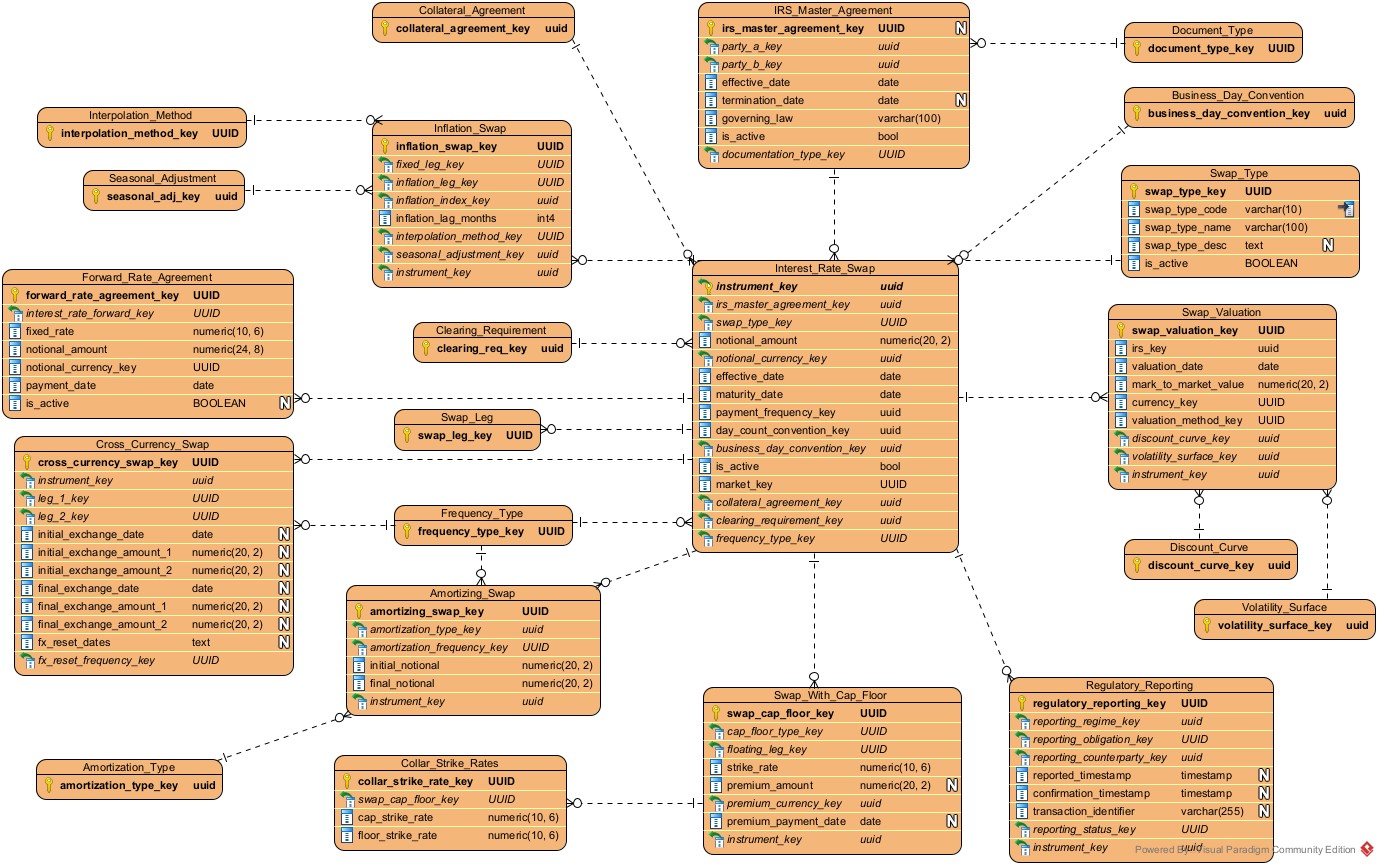
Task: Click the maturity_date column in Interest_Rate_Swap
Action: click(749, 395)
